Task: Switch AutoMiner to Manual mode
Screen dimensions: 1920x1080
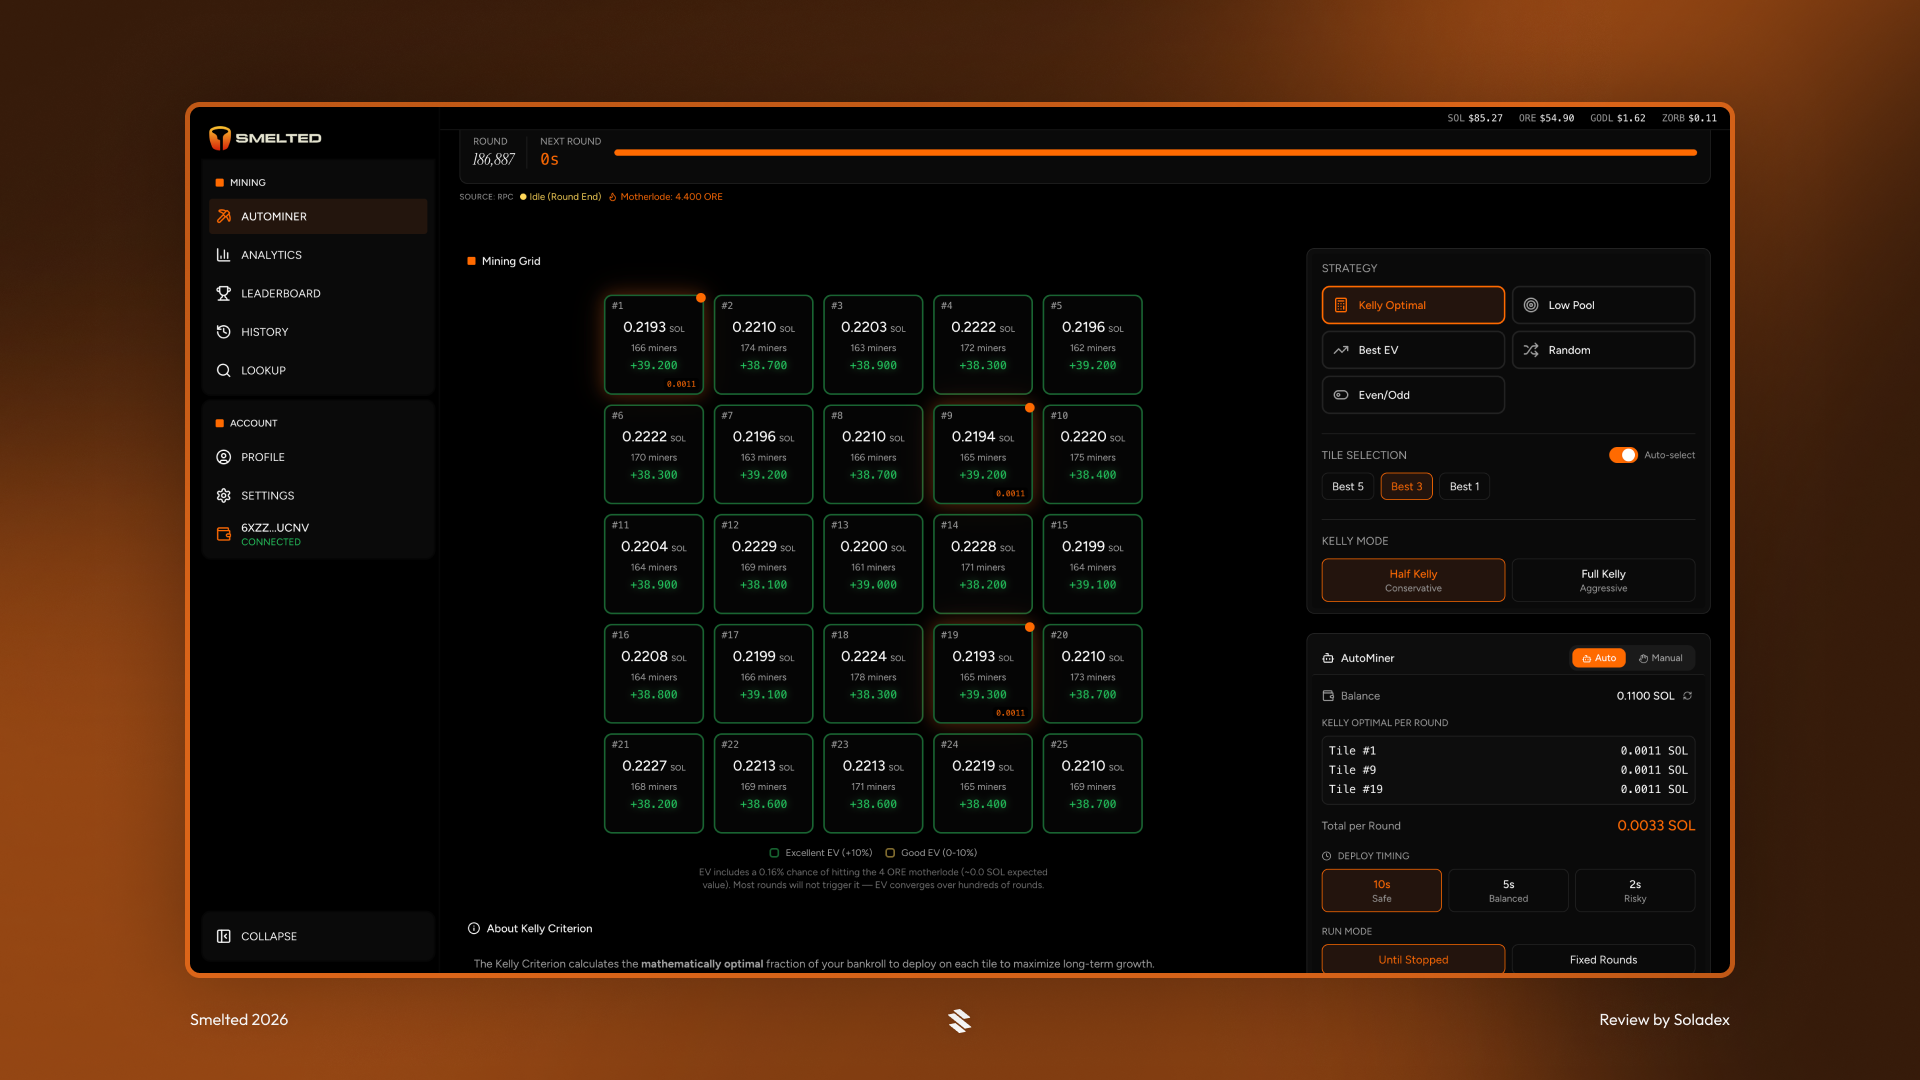Action: point(1662,658)
